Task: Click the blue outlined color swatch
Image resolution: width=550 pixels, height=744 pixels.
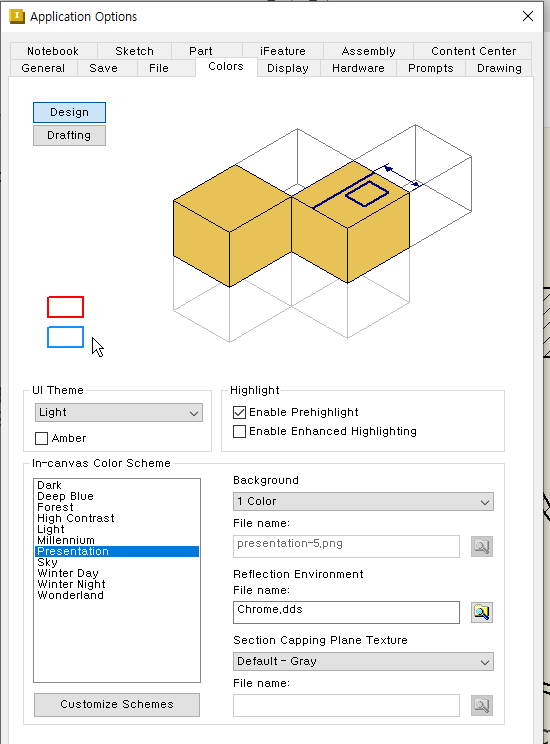Action: click(x=65, y=337)
